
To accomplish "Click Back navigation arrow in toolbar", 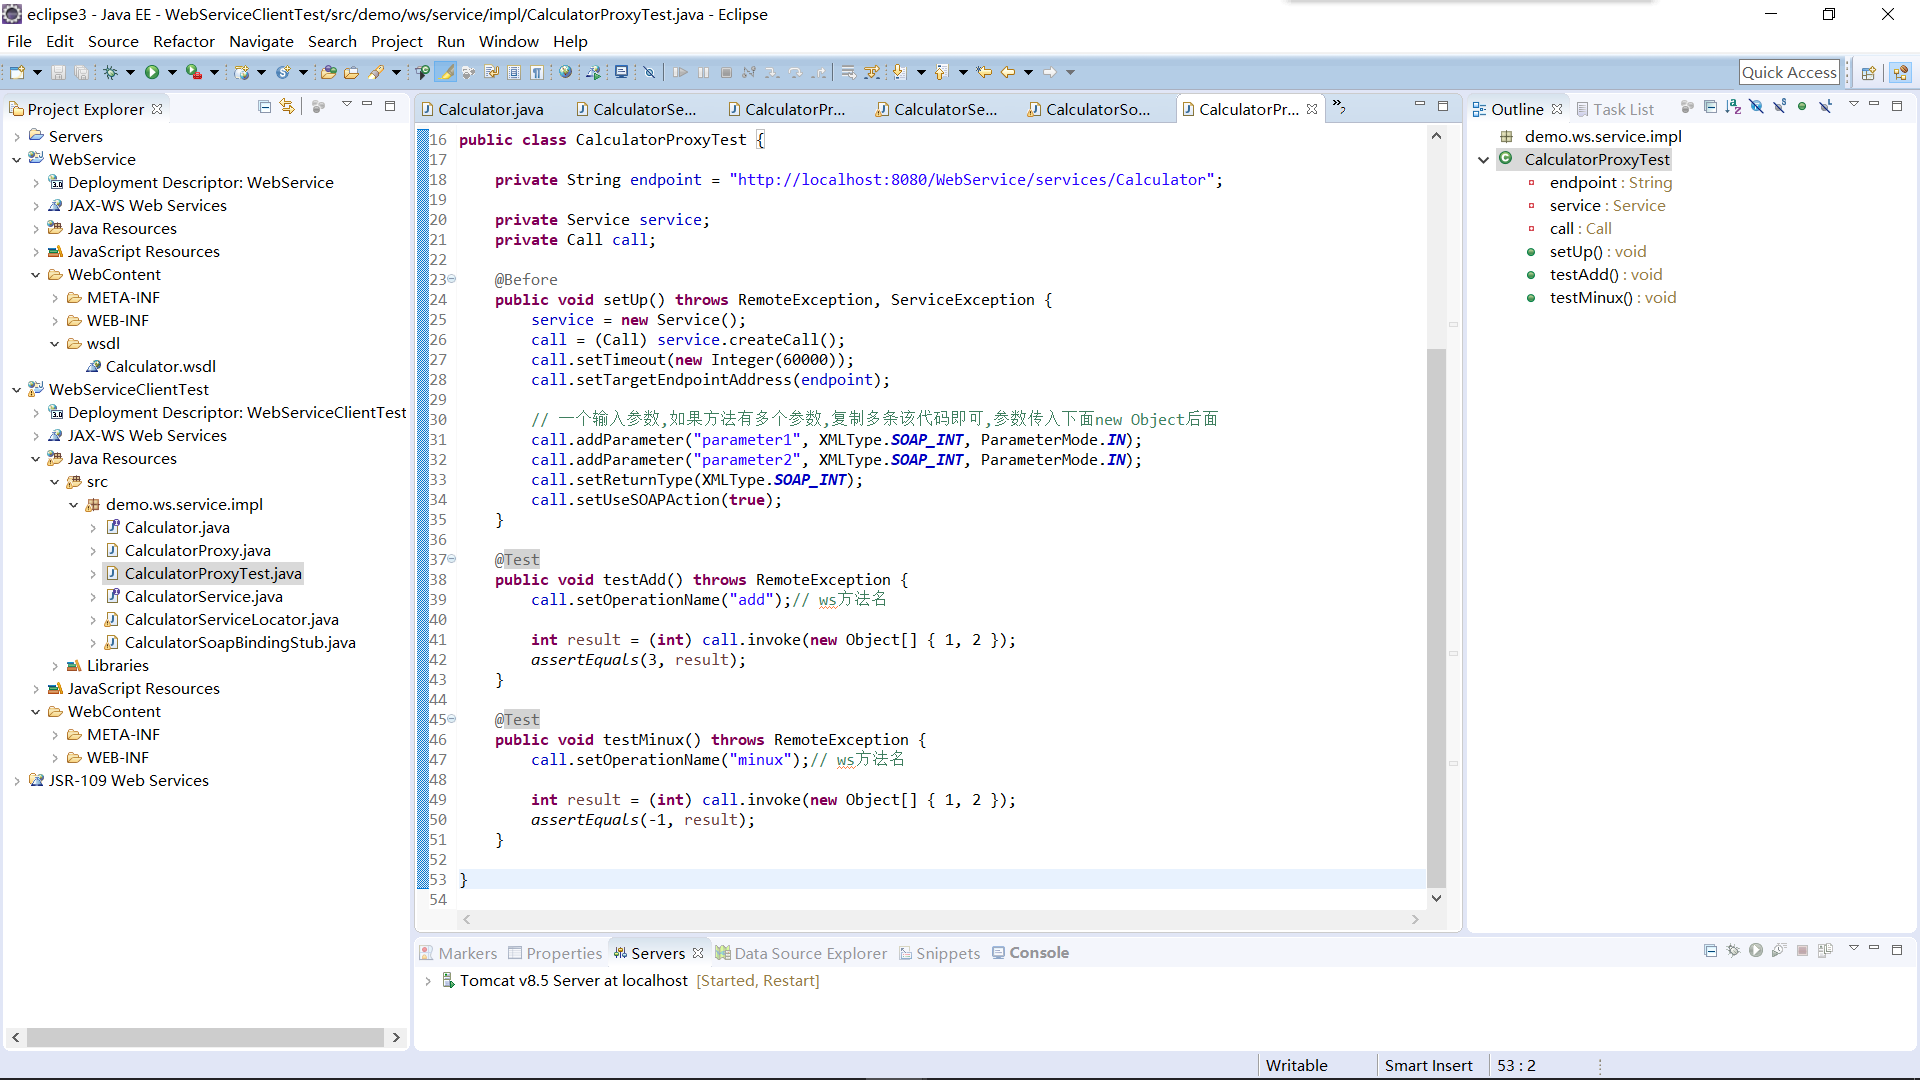I will coord(1008,72).
